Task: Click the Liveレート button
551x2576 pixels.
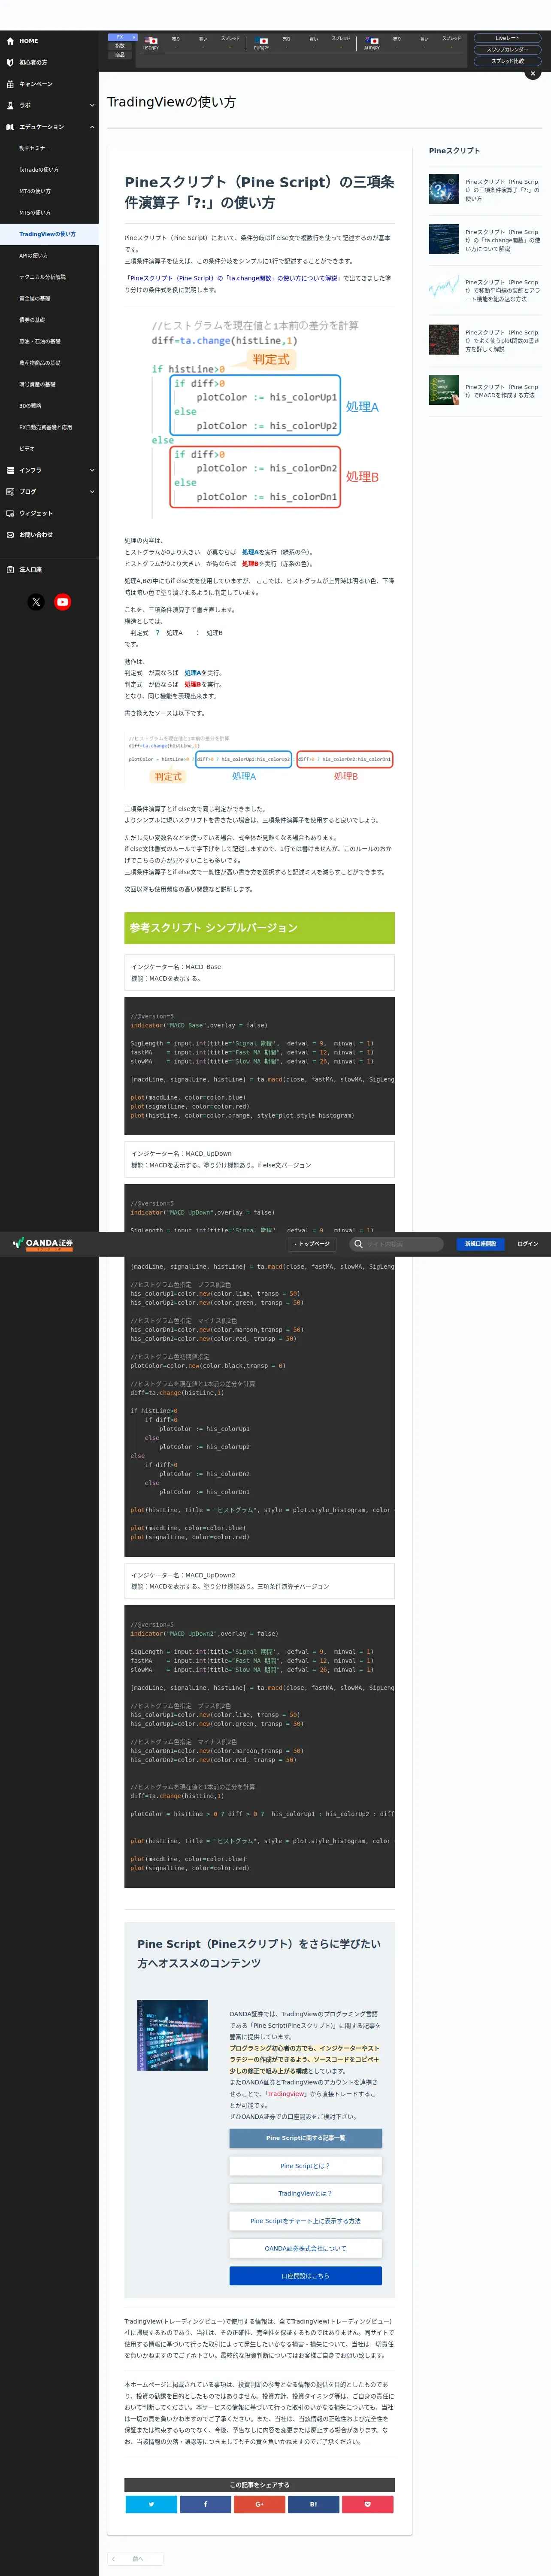Action: (507, 38)
